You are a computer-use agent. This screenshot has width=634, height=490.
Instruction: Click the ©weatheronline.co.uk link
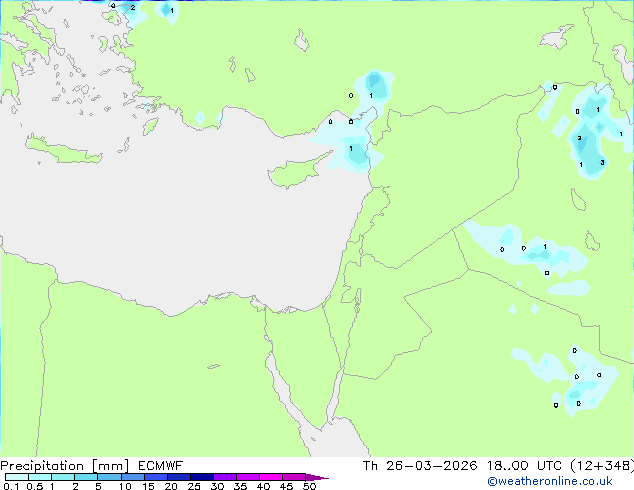550,481
